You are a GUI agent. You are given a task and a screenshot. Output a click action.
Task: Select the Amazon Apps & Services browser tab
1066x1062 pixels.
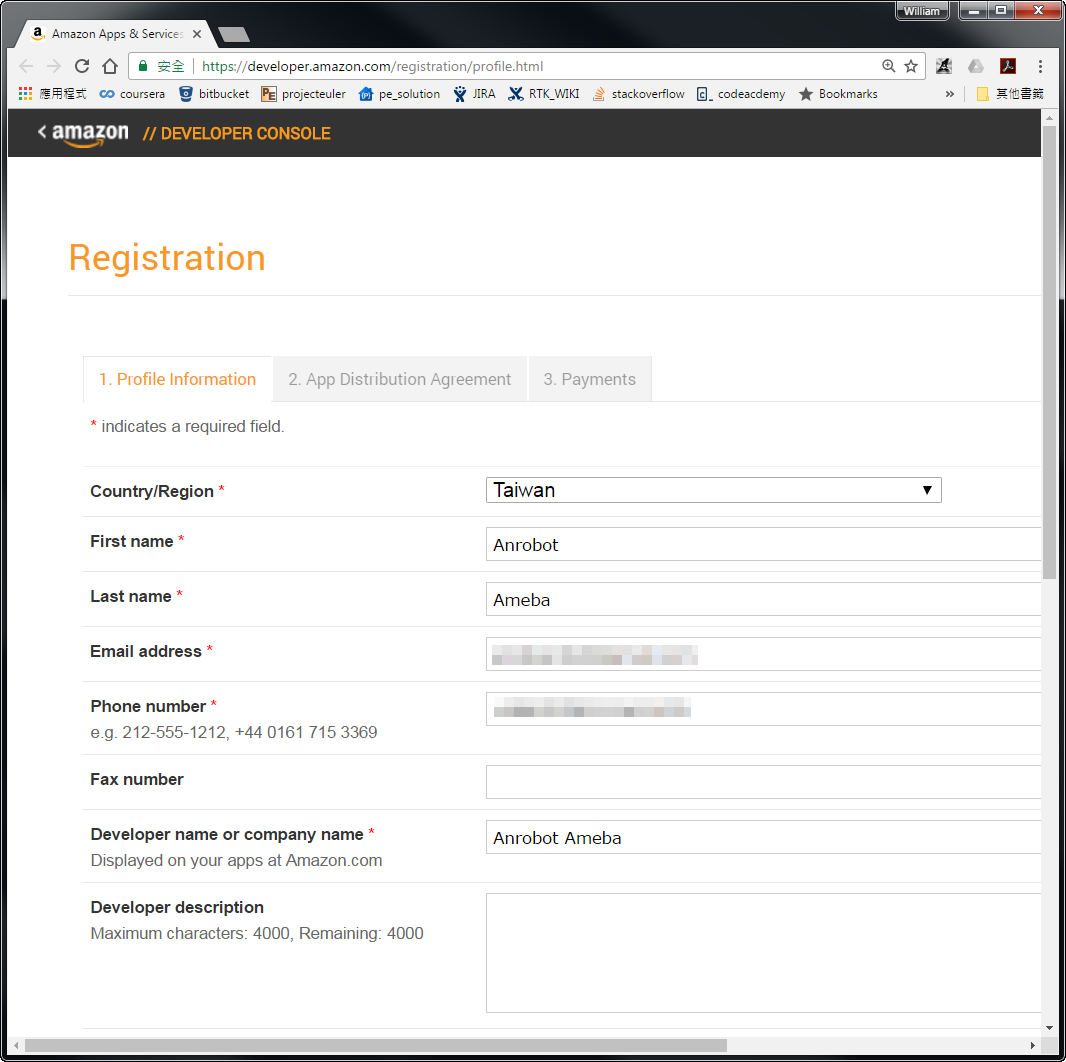117,34
